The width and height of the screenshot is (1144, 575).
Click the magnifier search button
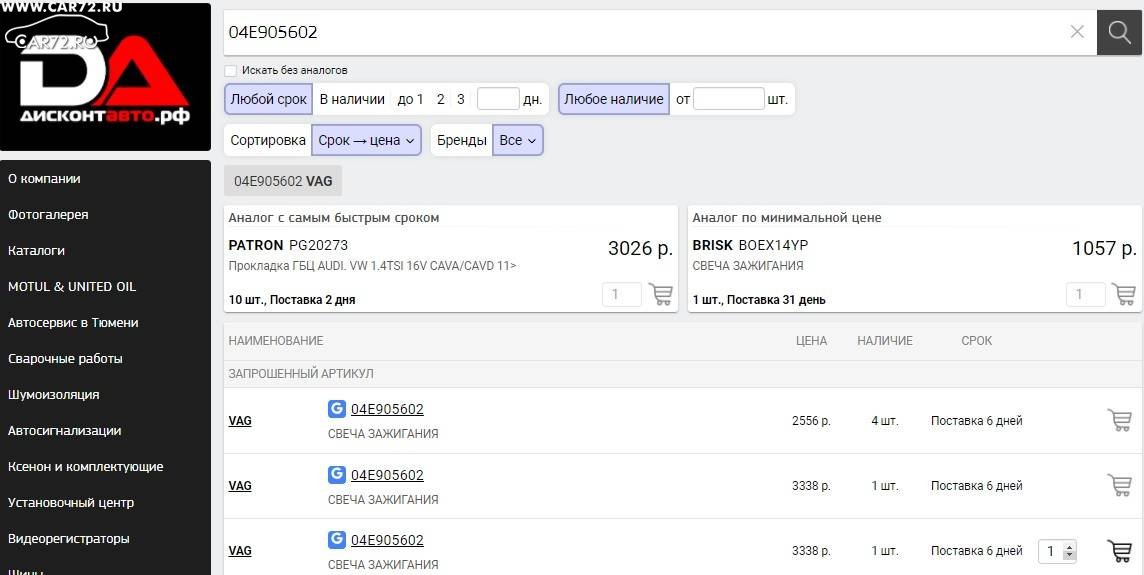click(1119, 32)
